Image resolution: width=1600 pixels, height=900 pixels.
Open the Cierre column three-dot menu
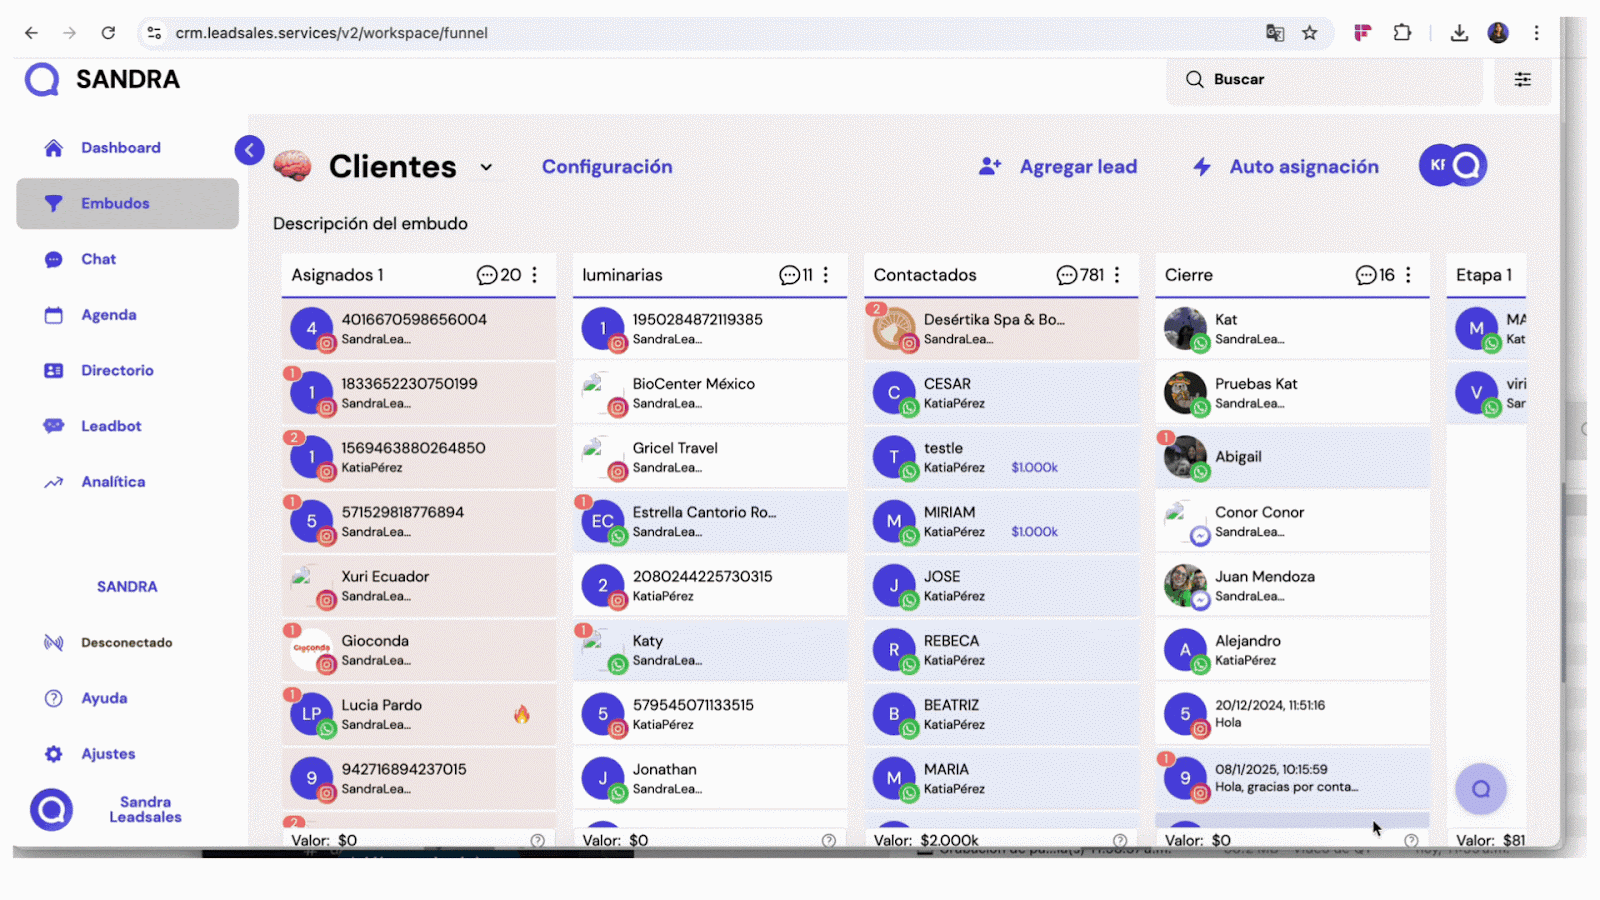[1408, 275]
